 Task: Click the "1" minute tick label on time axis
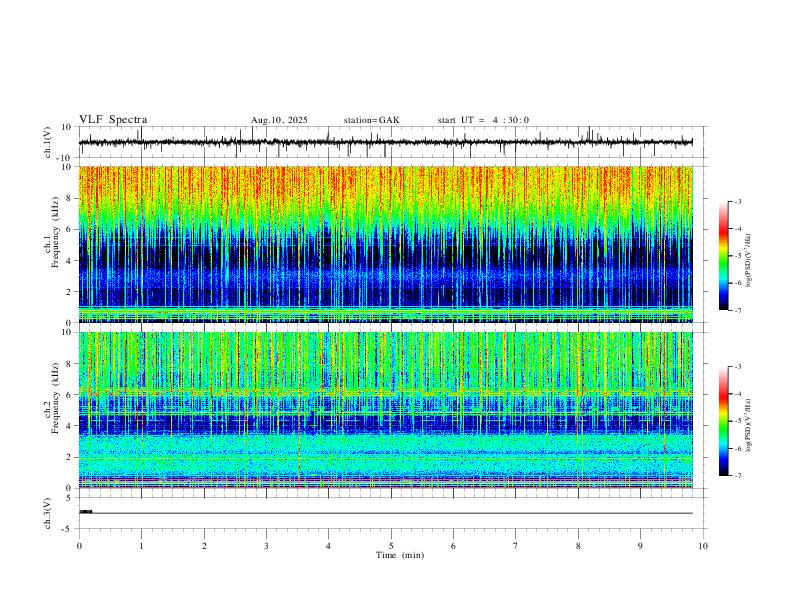tap(141, 546)
